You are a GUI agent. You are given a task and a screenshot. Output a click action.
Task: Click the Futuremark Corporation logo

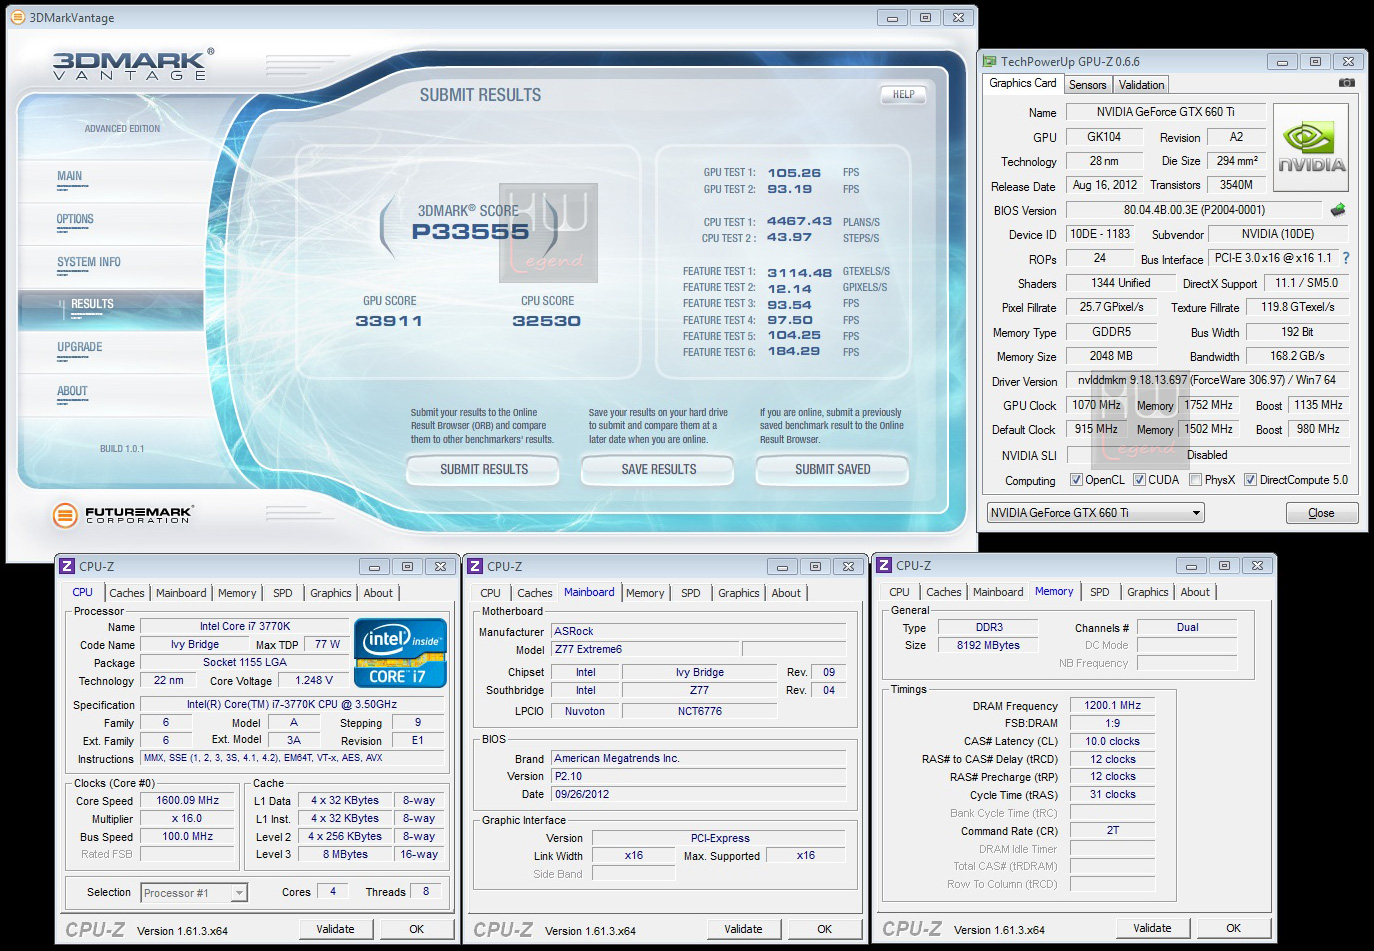122,515
